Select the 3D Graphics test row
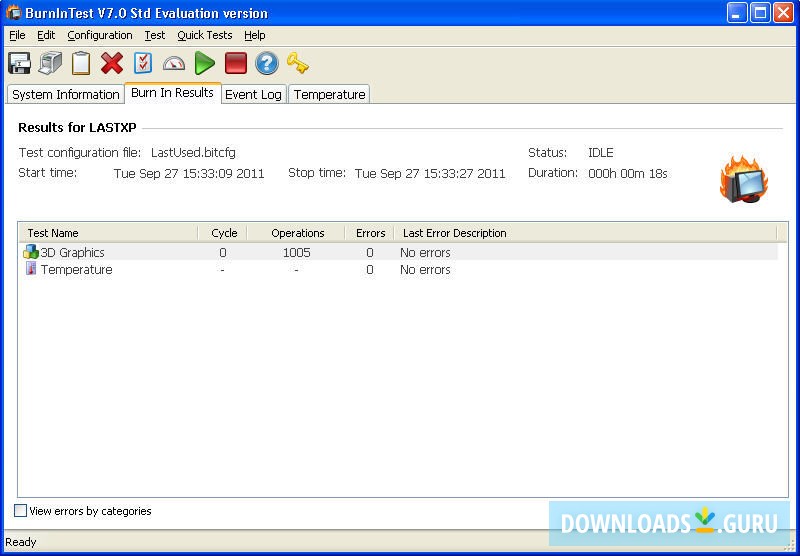Viewport: 800px width, 556px height. click(398, 252)
